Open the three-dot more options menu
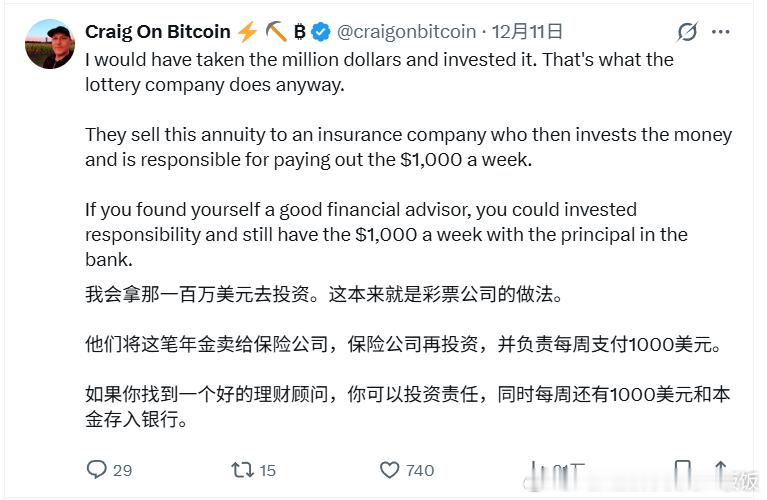 (x=721, y=32)
